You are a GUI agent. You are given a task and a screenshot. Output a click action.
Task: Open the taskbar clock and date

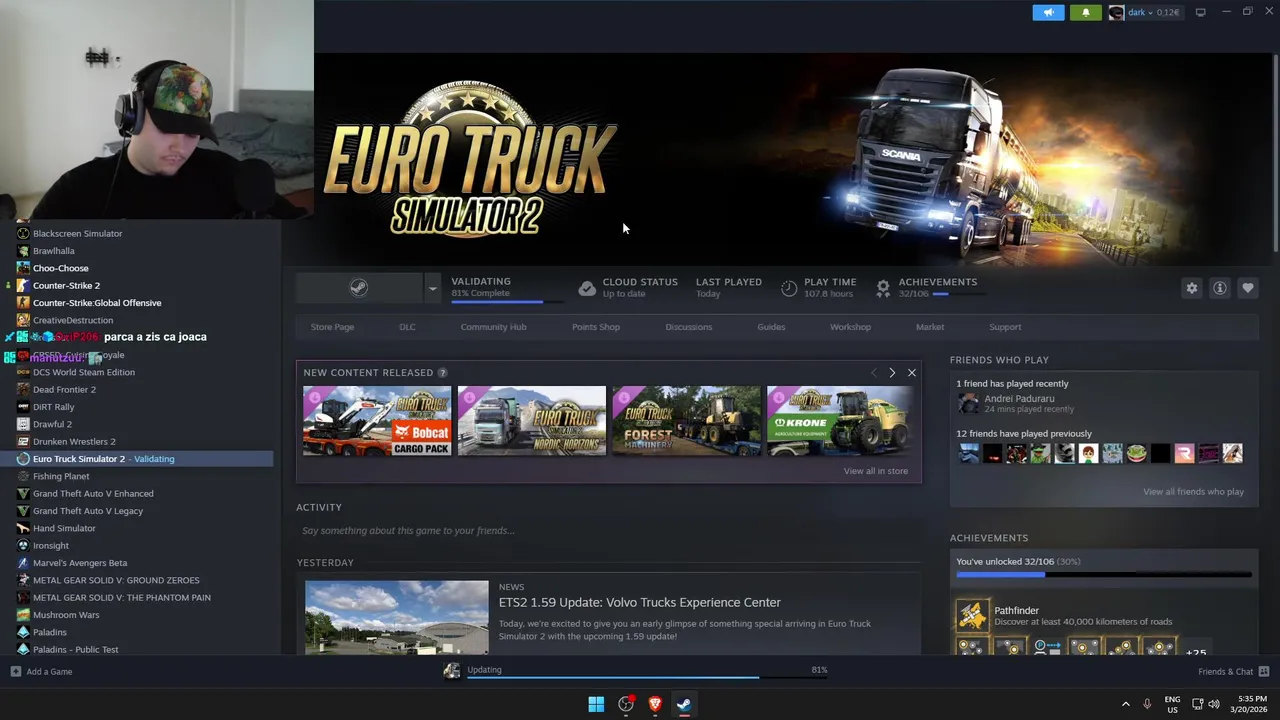pos(1251,704)
